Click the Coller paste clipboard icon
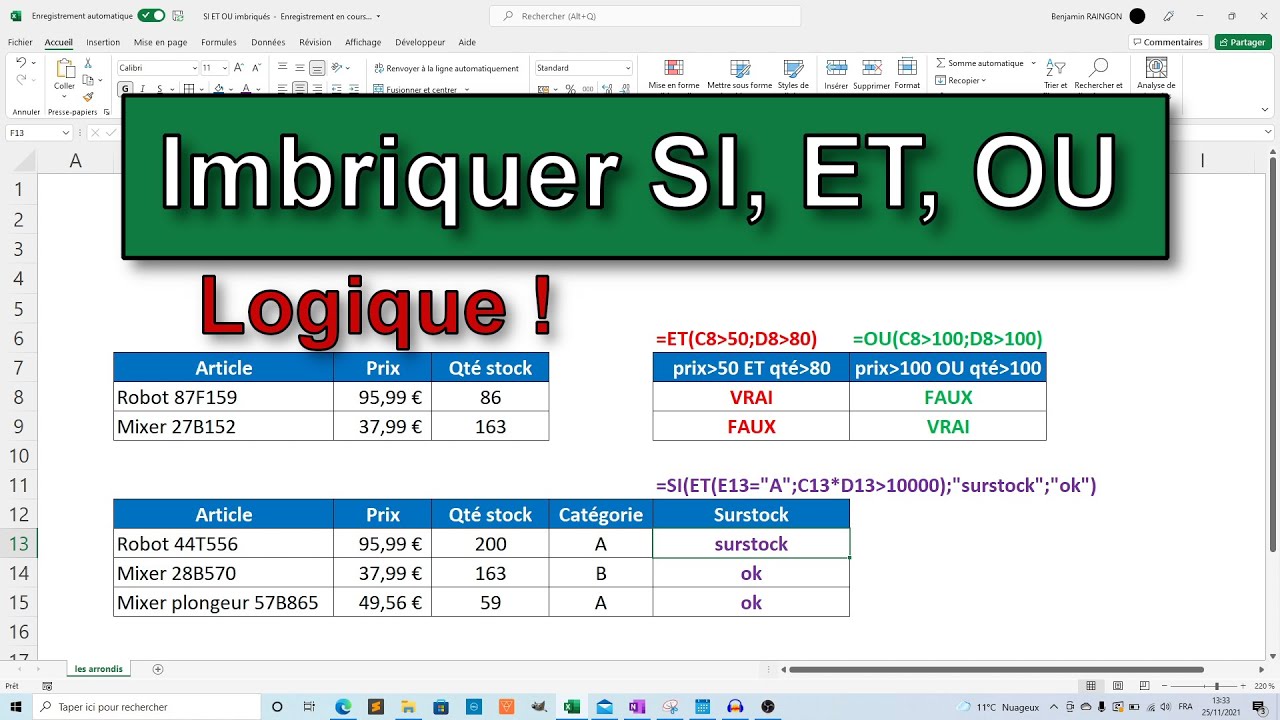The height and width of the screenshot is (720, 1280). [65, 69]
